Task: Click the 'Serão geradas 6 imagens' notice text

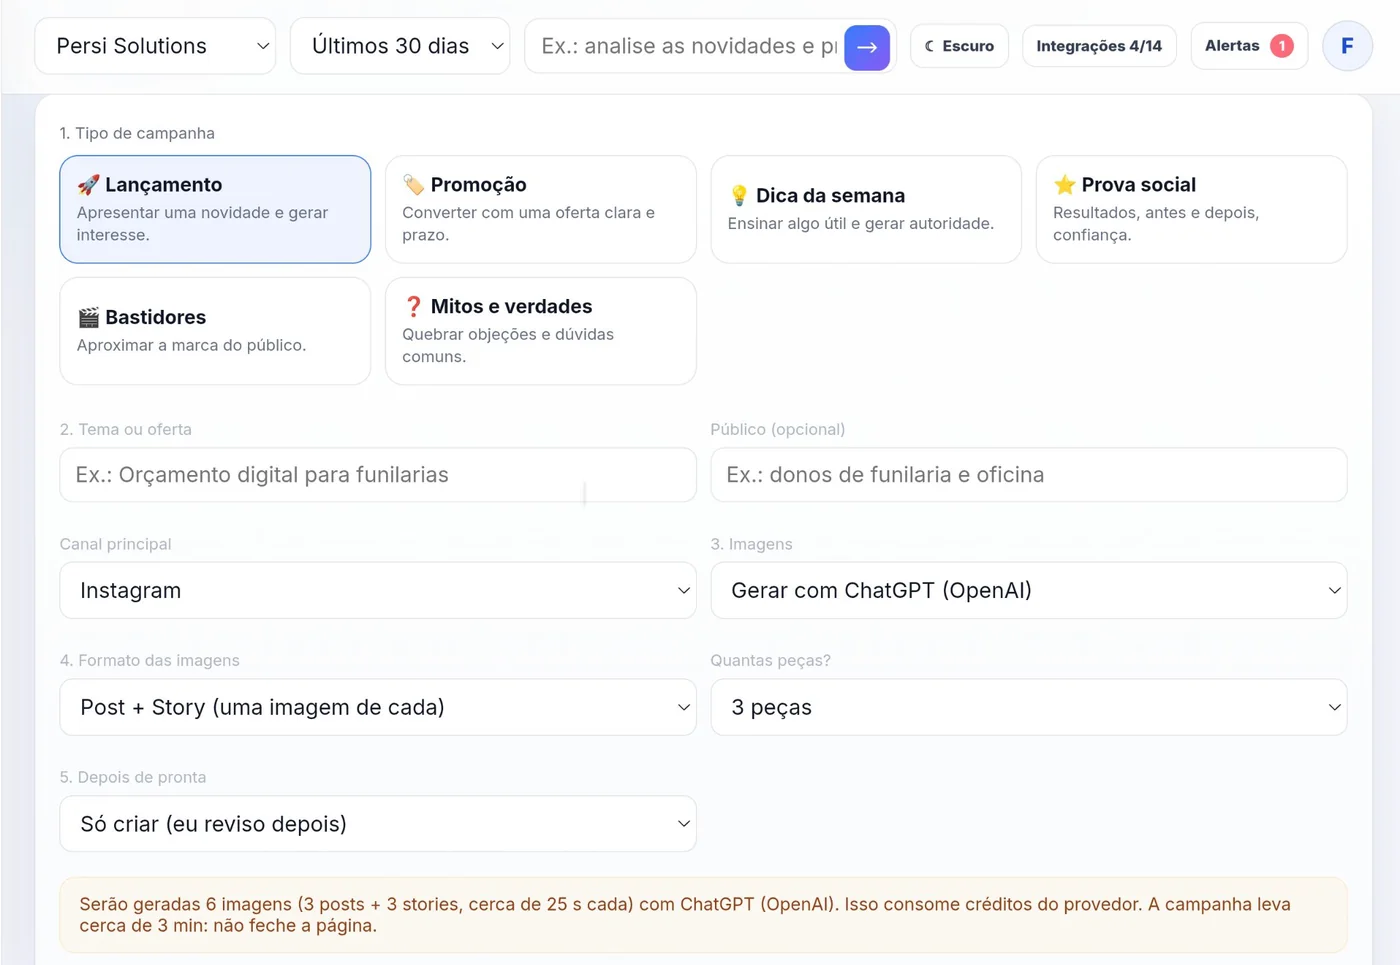Action: [685, 915]
